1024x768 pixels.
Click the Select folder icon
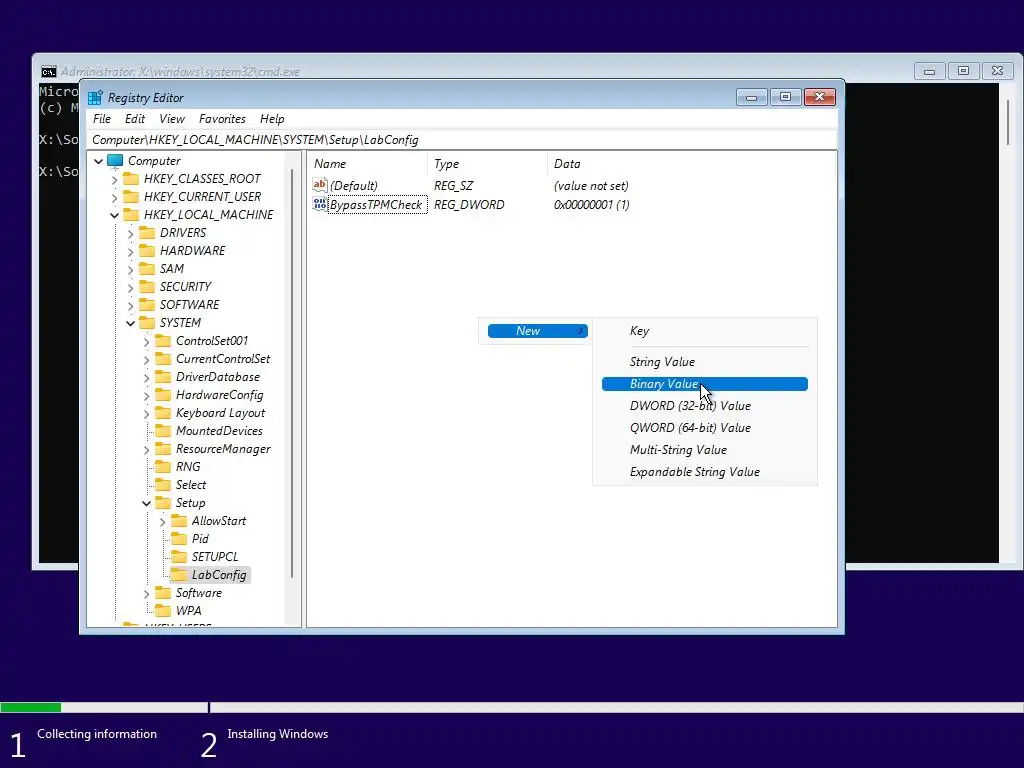[163, 485]
